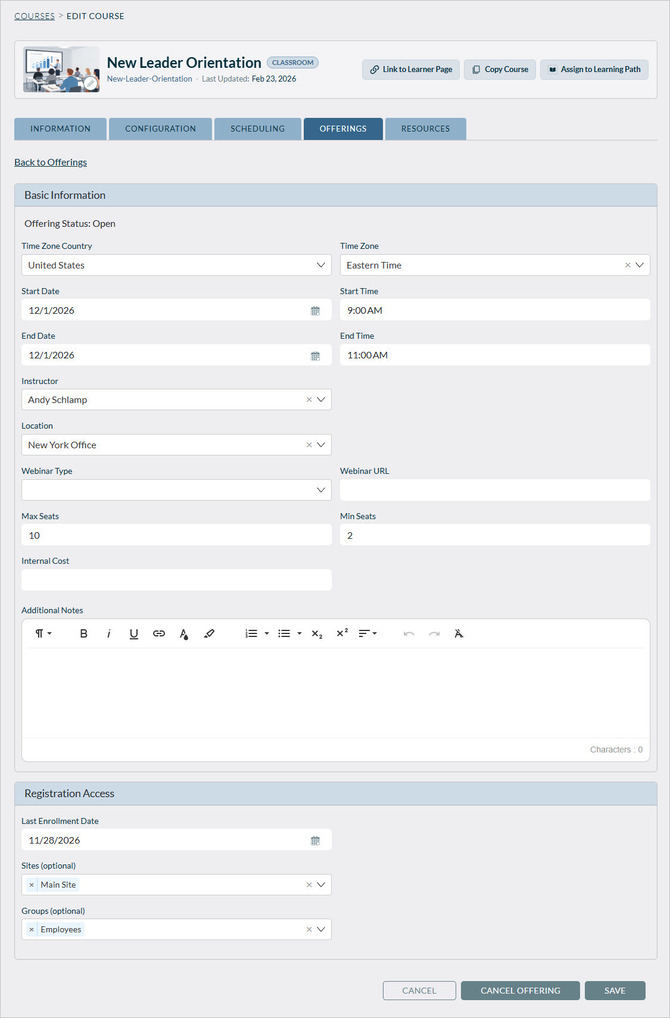Viewport: 670px width, 1018px height.
Task: Clear the Andy Schlamp instructor selection
Action: (309, 400)
